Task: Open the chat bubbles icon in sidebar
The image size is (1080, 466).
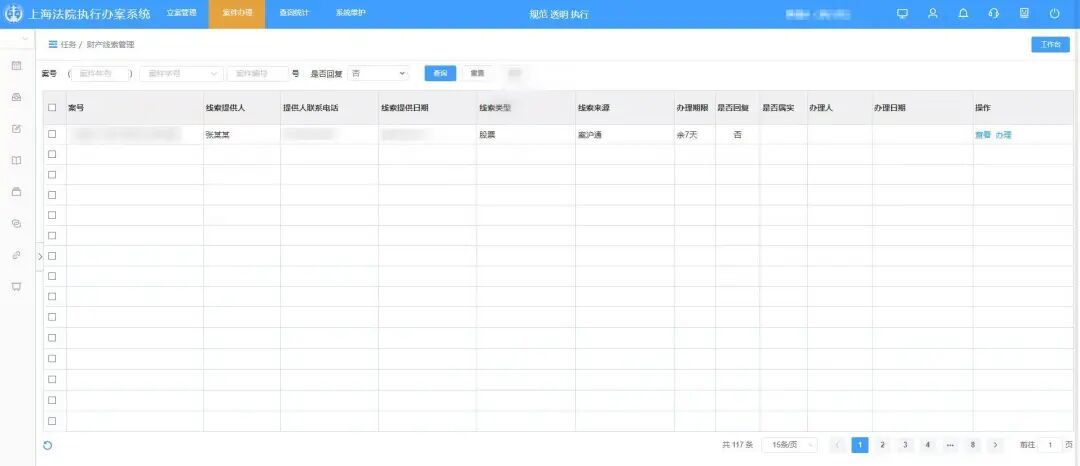Action: tap(17, 224)
